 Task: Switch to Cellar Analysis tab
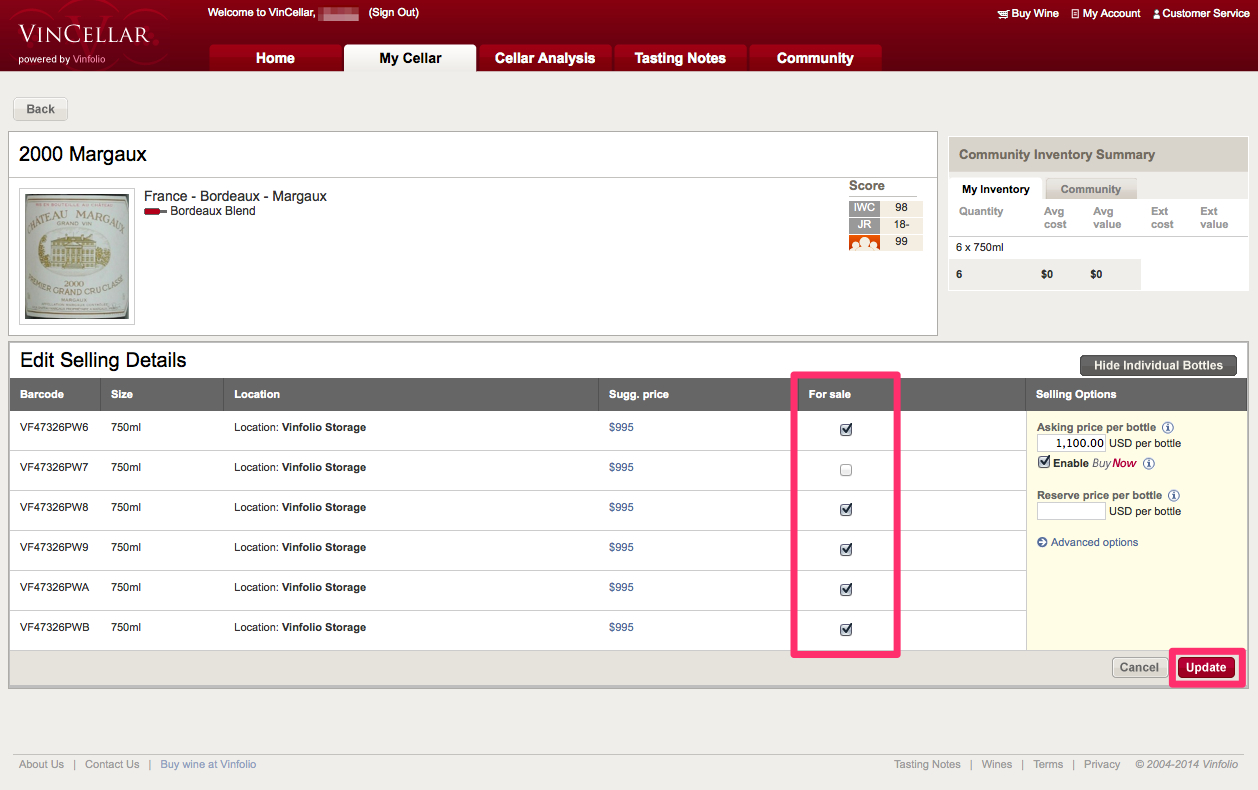545,58
